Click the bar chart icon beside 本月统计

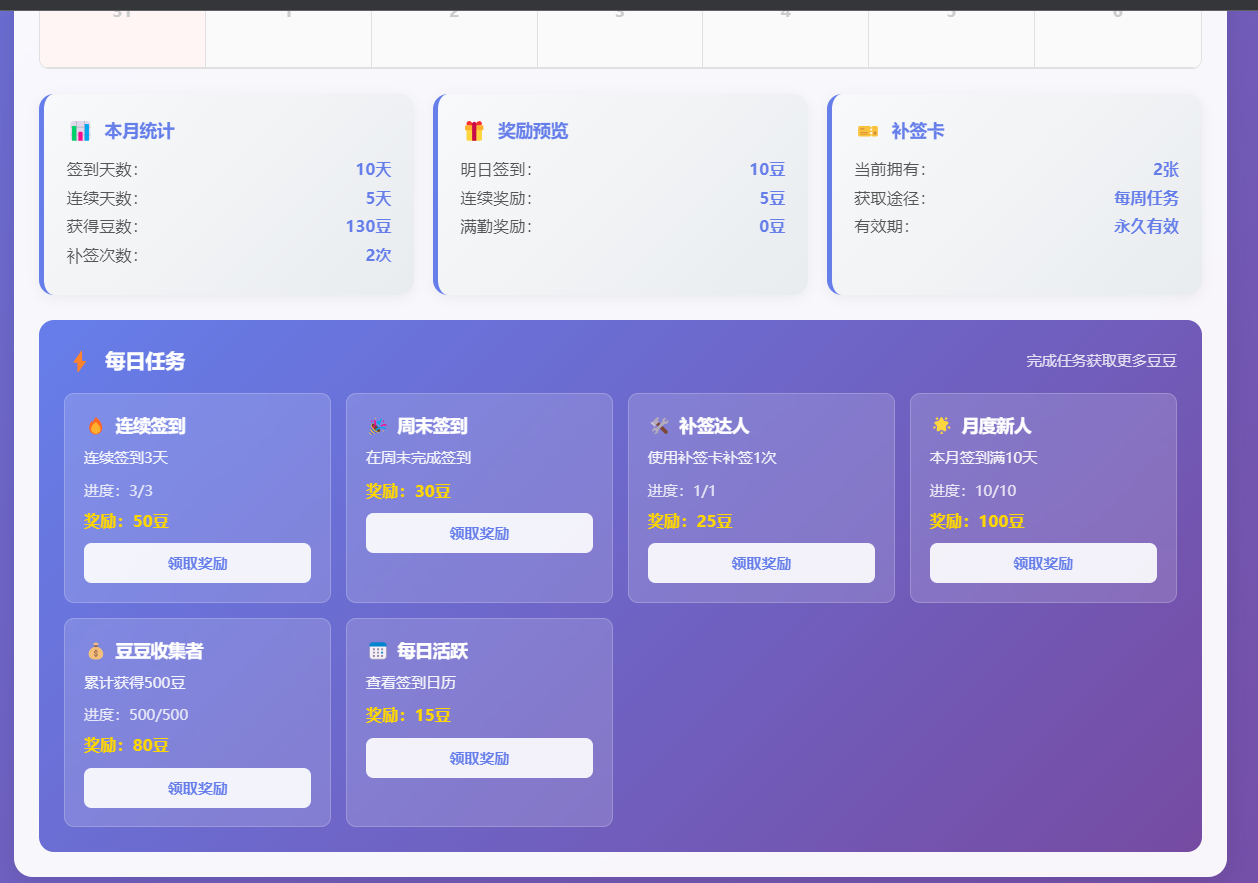pyautogui.click(x=80, y=131)
